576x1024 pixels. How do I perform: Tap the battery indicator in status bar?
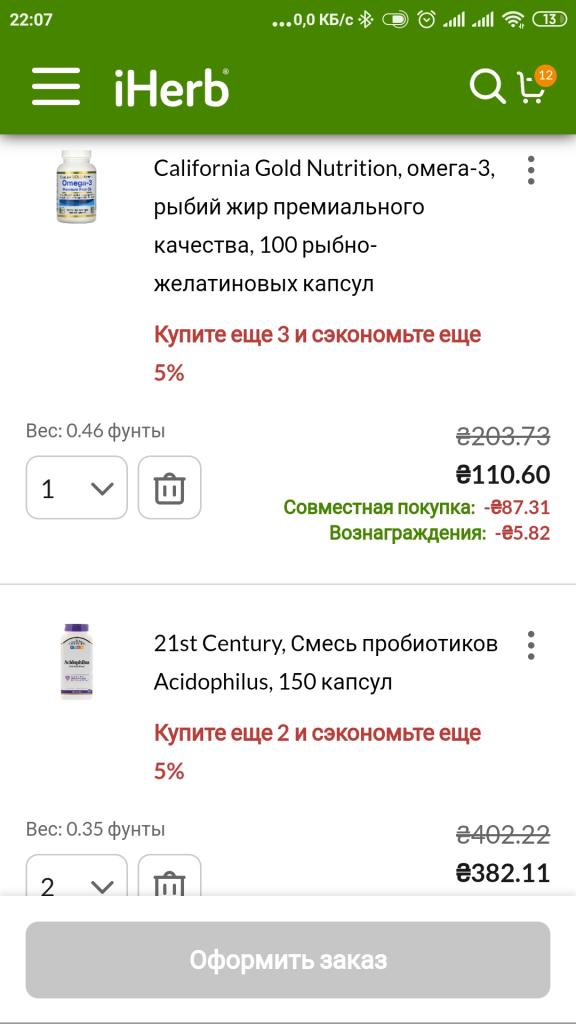(550, 20)
